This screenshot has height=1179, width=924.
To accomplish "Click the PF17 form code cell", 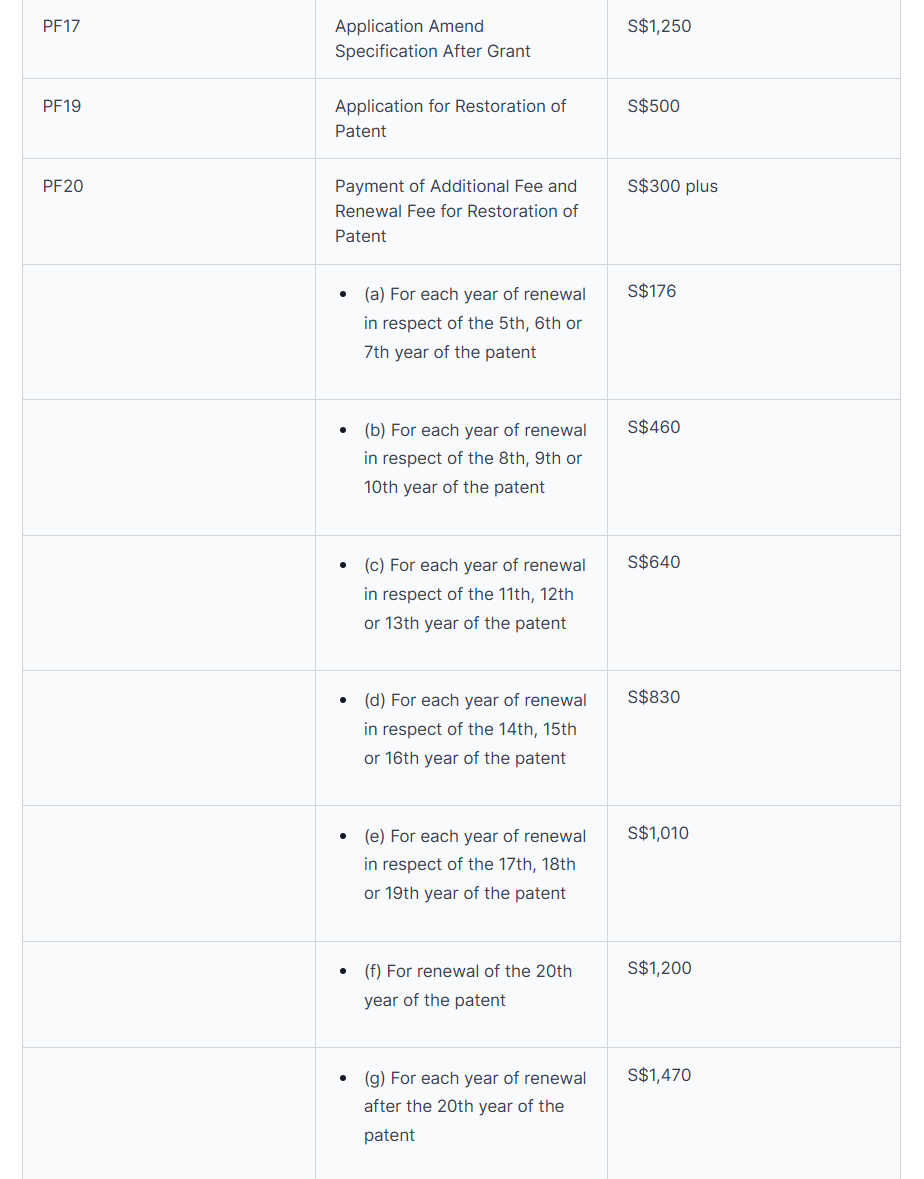I will point(62,26).
